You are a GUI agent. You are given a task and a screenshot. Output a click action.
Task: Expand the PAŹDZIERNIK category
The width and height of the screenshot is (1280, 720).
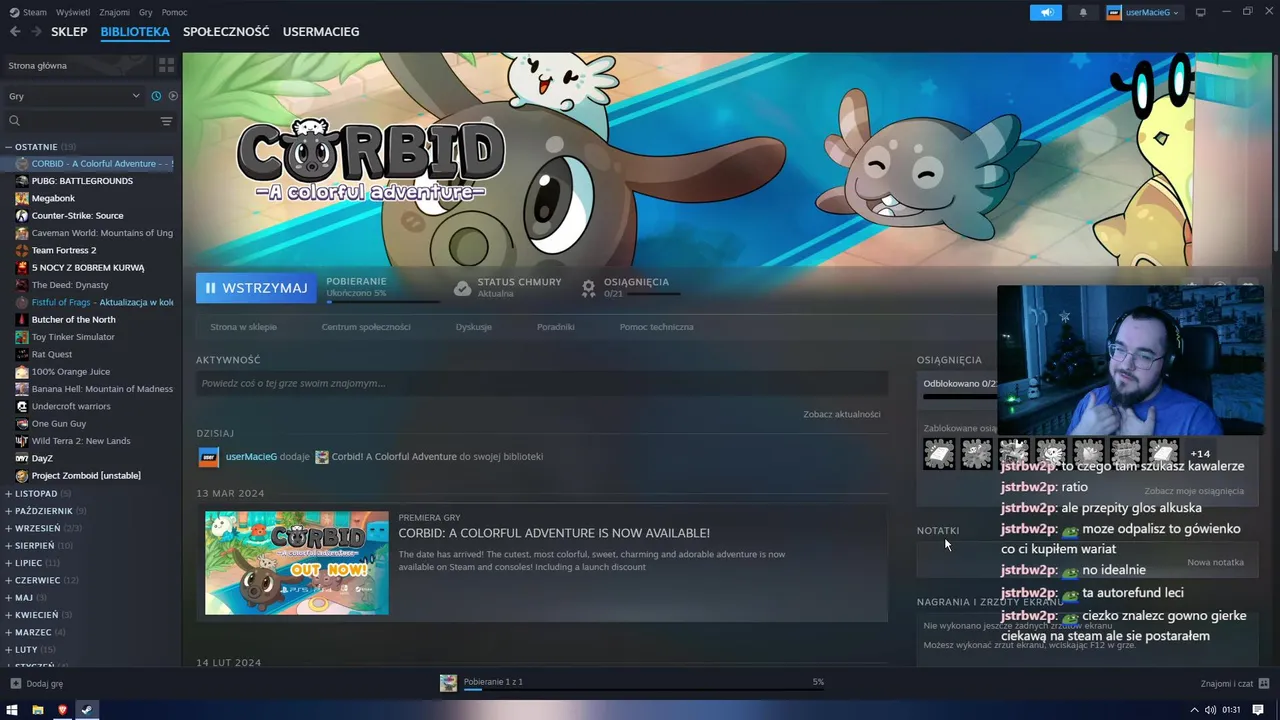click(x=8, y=511)
